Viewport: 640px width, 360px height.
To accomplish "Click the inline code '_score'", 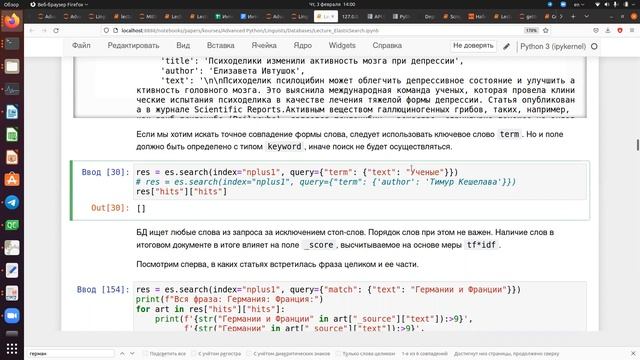I will click(x=319, y=245).
